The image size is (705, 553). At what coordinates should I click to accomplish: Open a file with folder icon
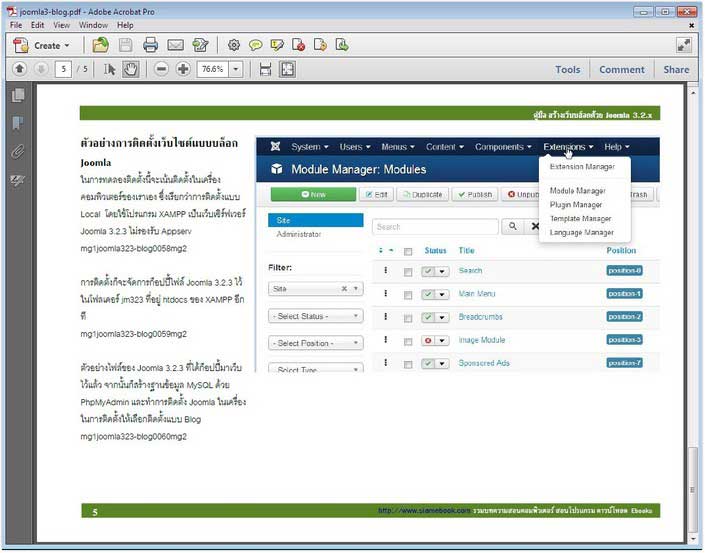(x=100, y=45)
